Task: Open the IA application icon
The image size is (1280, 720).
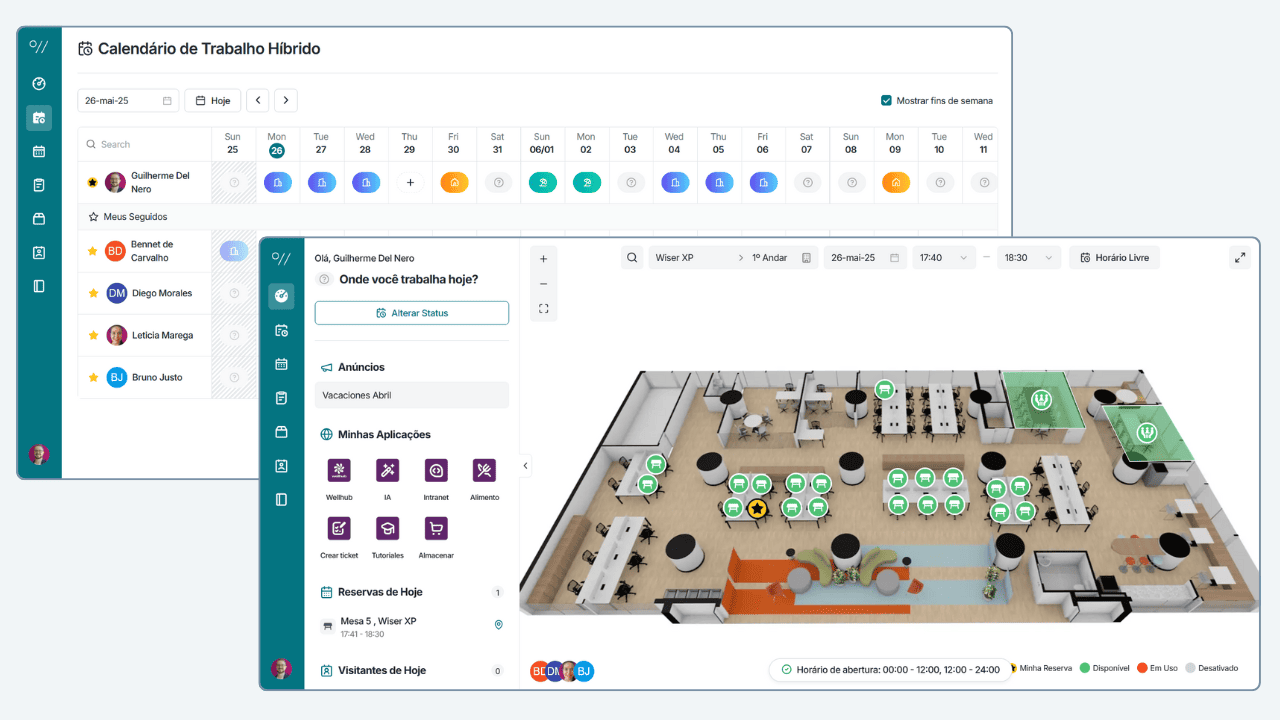Action: (387, 470)
